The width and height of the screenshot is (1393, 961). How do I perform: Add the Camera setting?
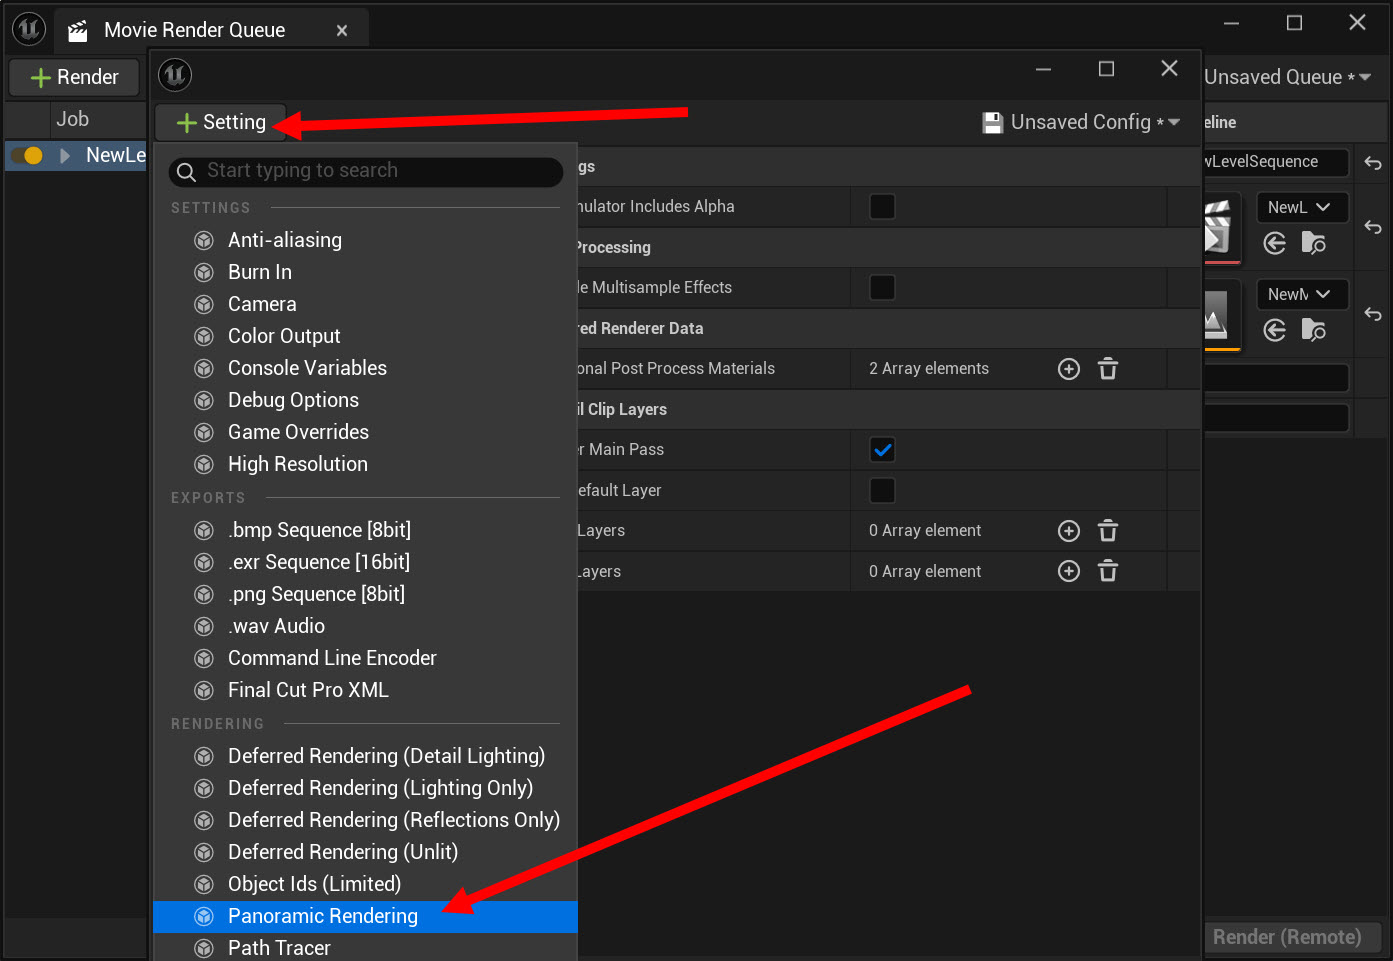pos(365,304)
